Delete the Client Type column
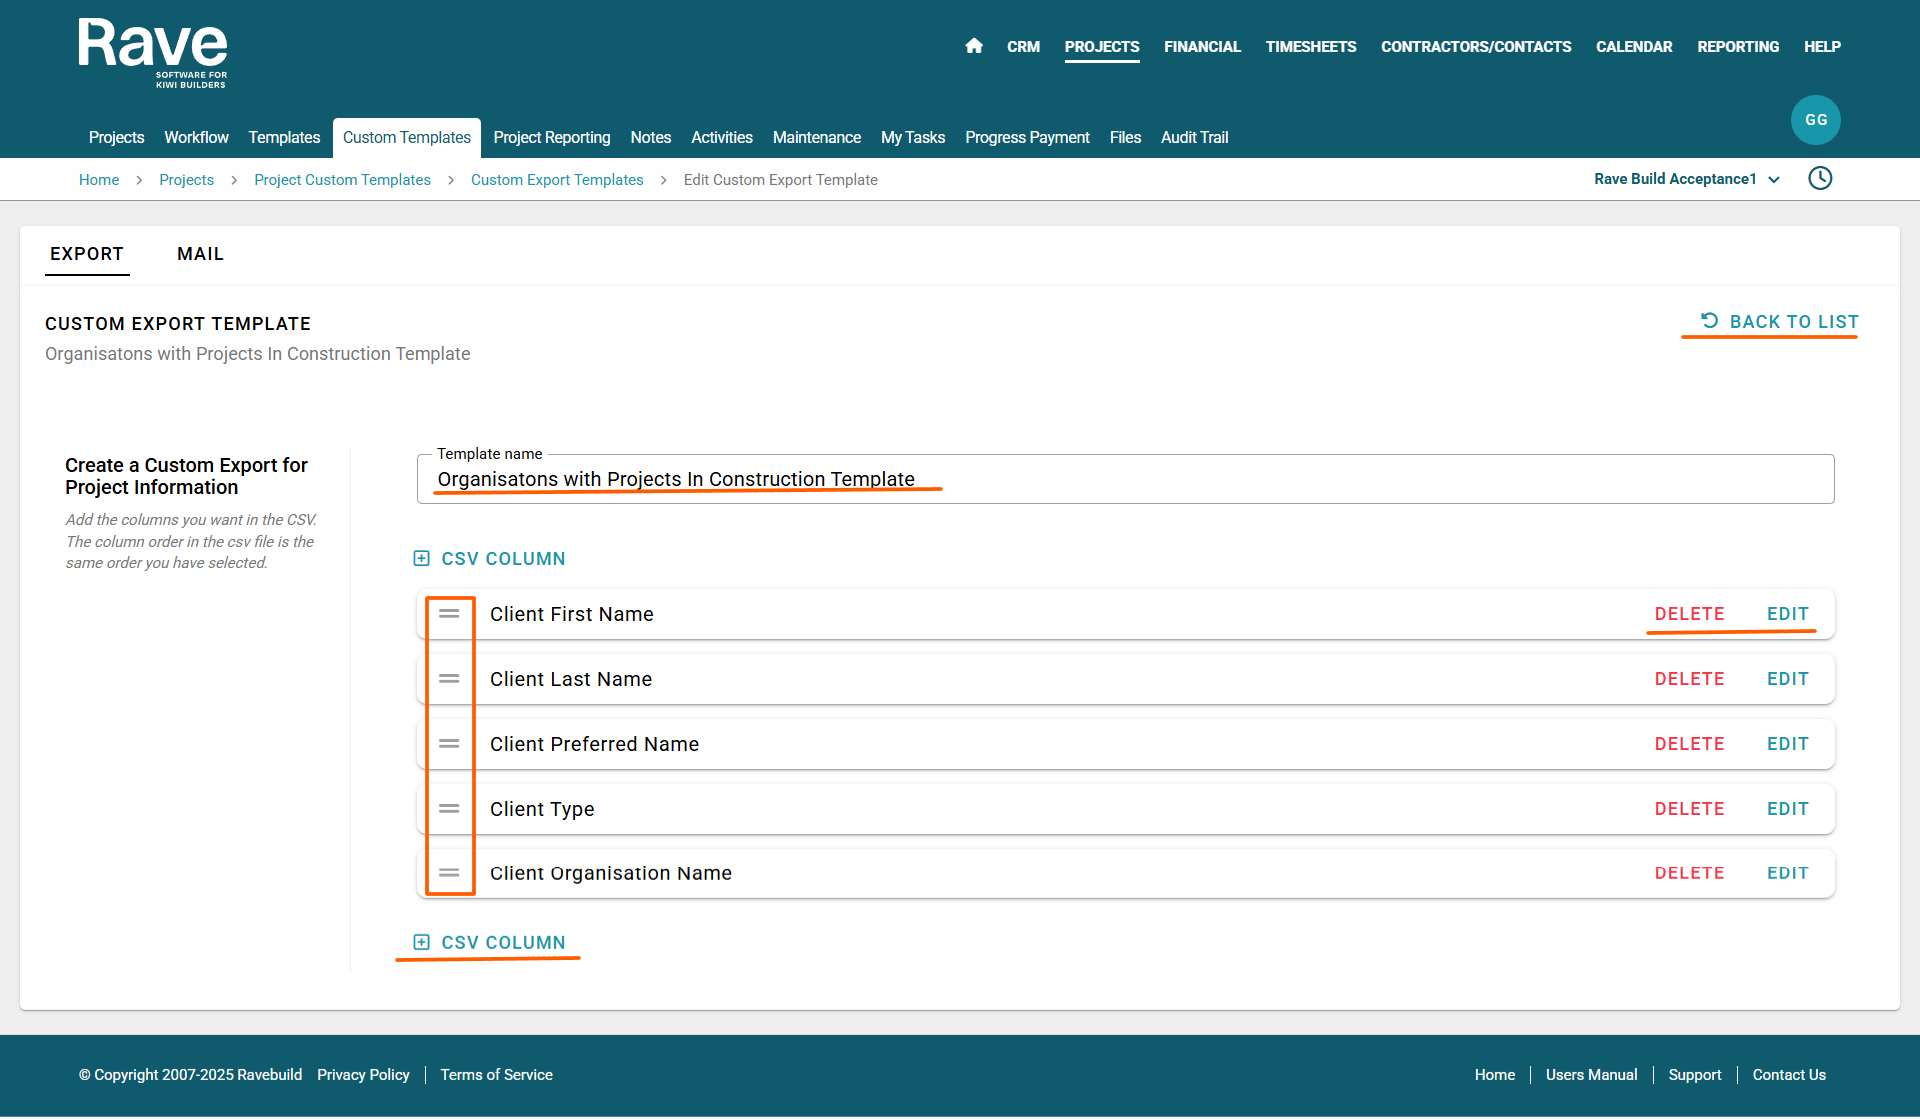This screenshot has height=1119, width=1920. (1689, 809)
